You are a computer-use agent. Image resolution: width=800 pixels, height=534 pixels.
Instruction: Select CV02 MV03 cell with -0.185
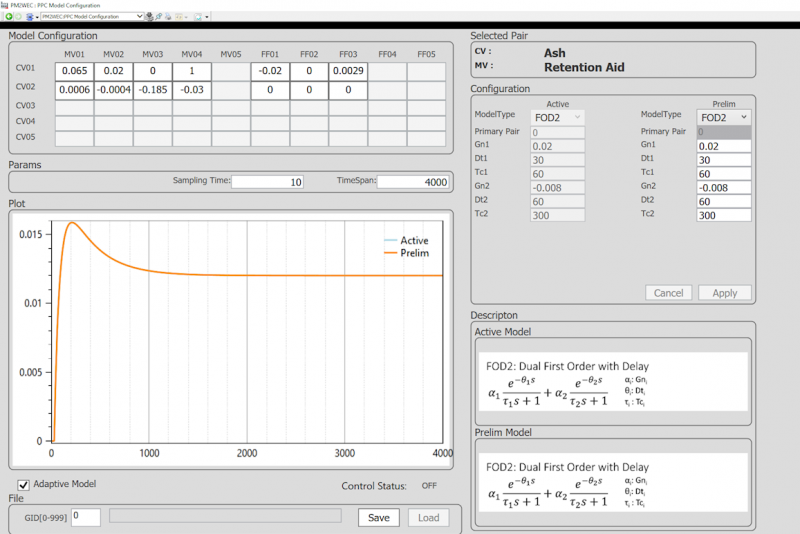coord(153,90)
